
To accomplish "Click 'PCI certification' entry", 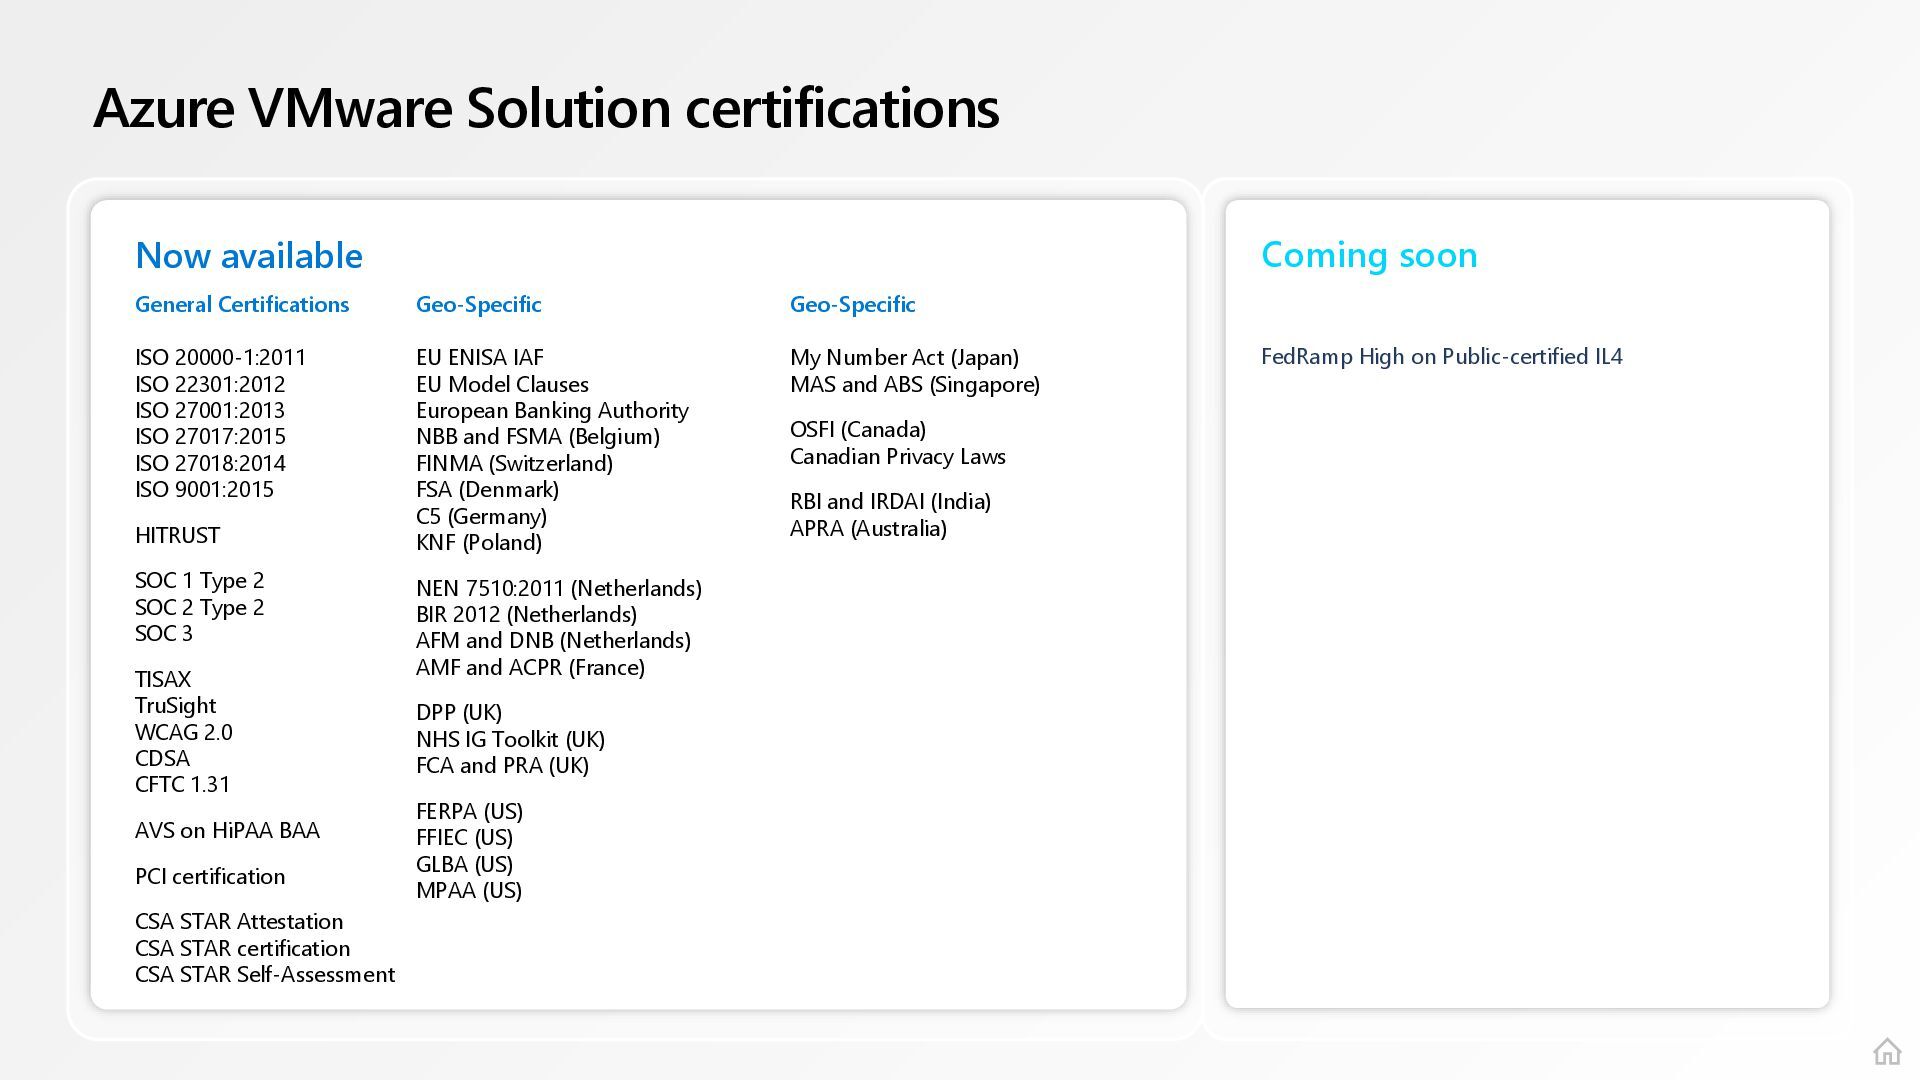I will (210, 876).
